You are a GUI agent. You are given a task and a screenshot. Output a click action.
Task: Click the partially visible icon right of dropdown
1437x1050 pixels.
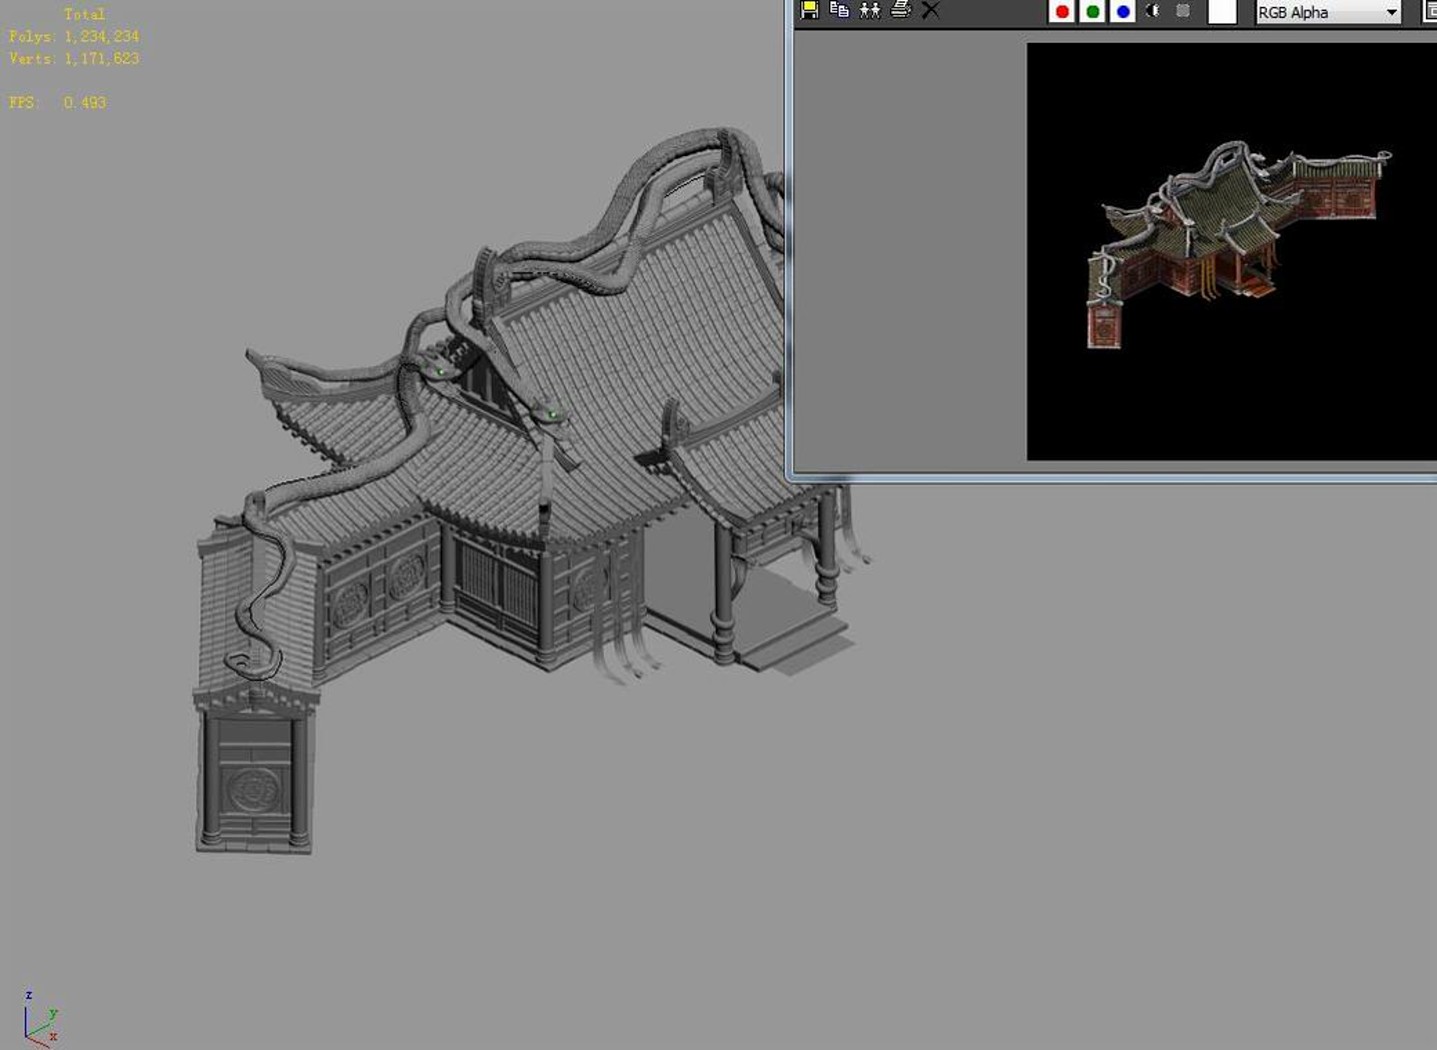(1430, 11)
